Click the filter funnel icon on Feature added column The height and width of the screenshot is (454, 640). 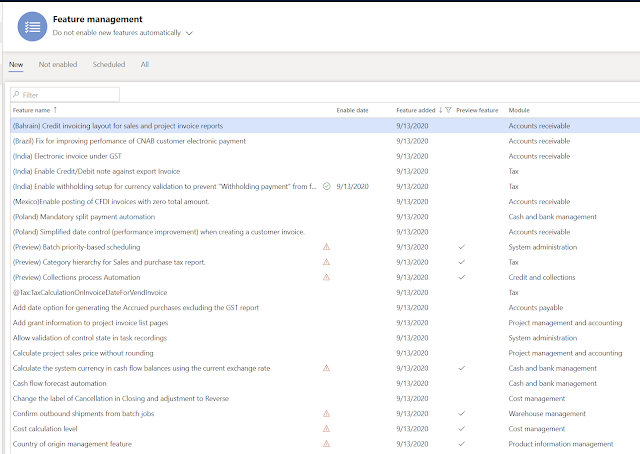click(449, 110)
